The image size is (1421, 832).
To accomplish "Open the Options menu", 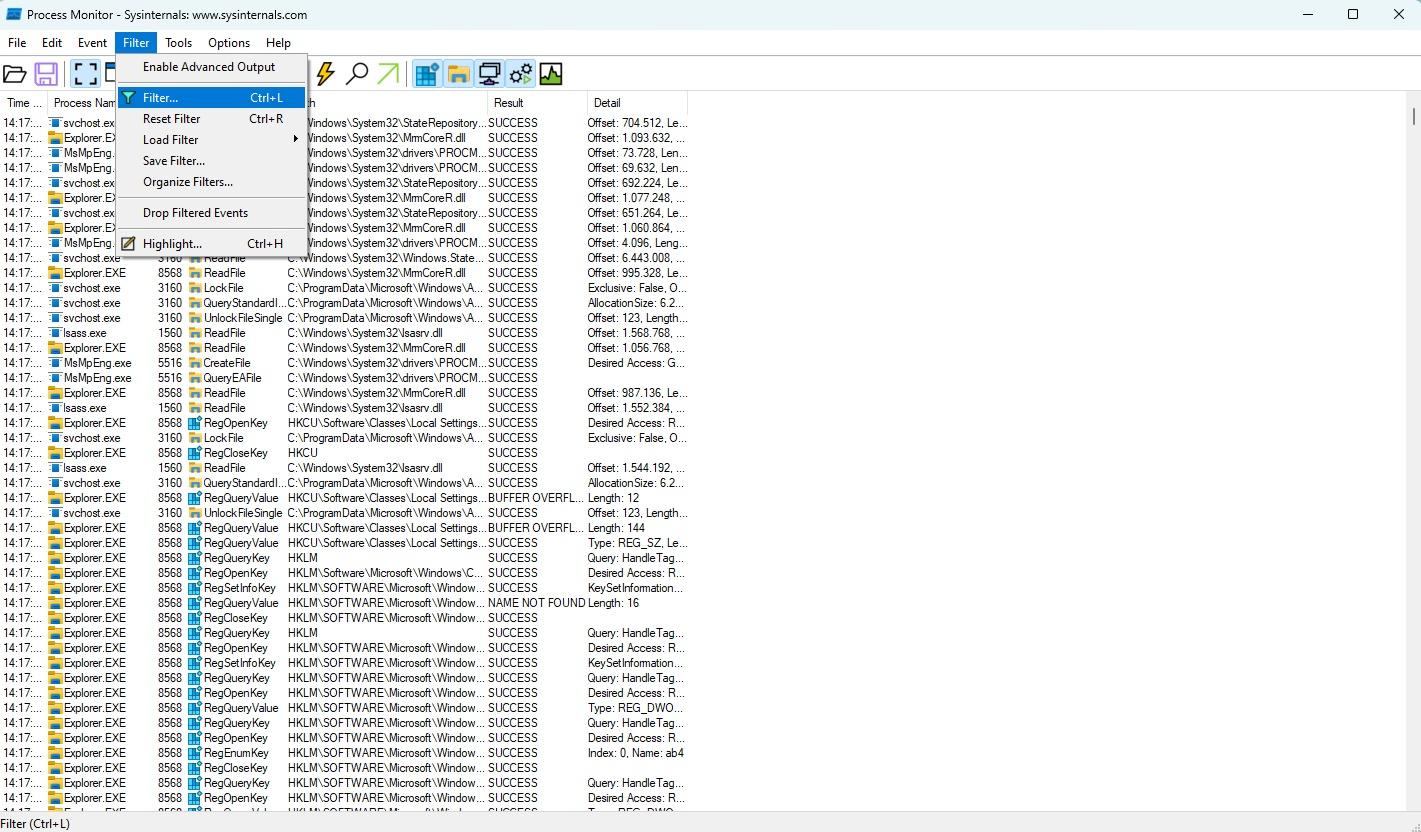I will [x=229, y=43].
